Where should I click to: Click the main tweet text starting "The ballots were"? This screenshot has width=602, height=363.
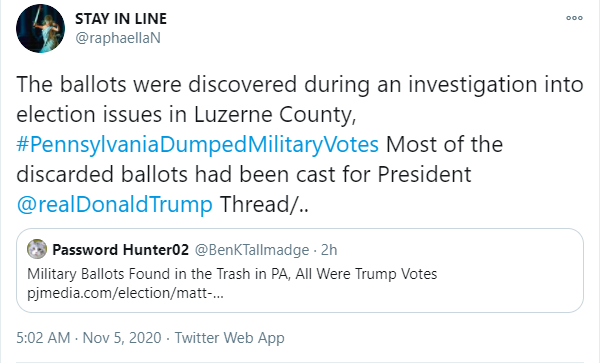coord(300,144)
